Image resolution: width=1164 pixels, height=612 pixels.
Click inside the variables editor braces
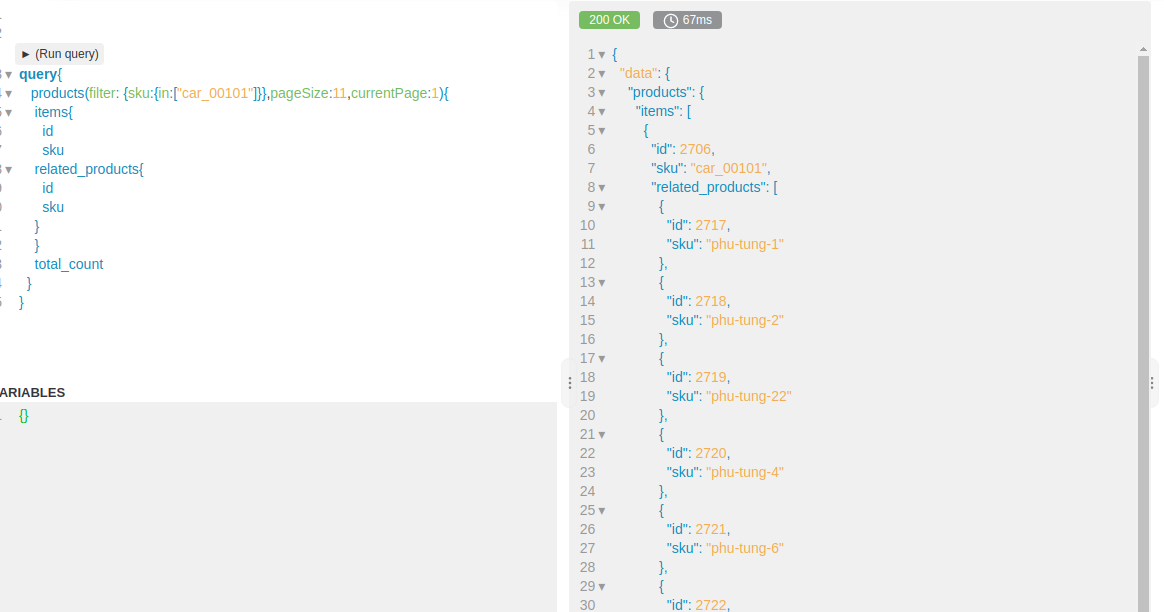click(x=23, y=415)
